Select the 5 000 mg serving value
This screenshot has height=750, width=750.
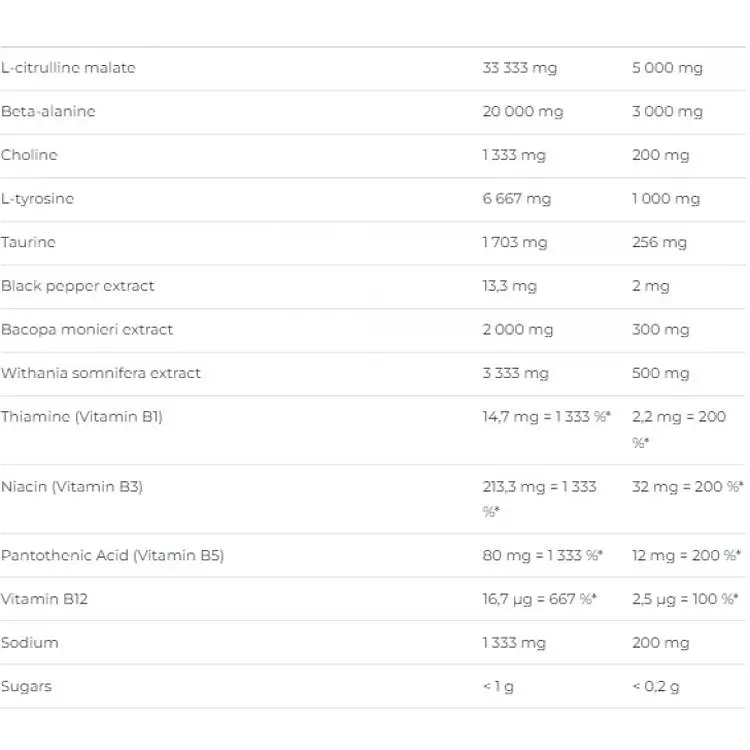667,68
